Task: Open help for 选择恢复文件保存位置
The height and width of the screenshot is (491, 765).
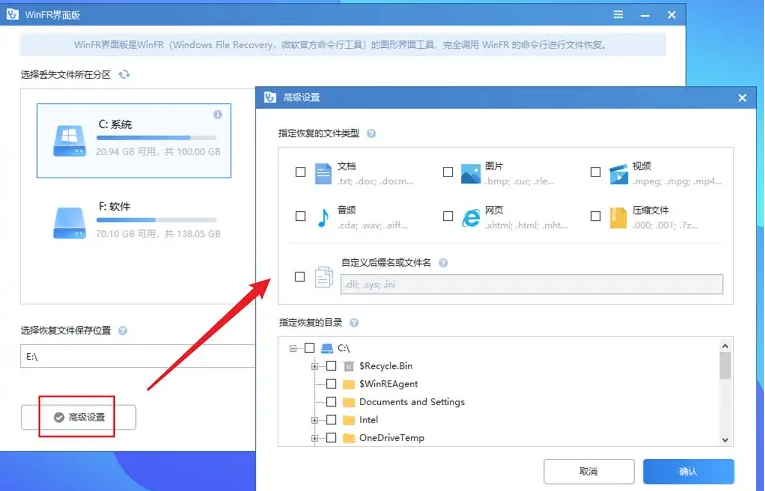Action: pyautogui.click(x=122, y=330)
